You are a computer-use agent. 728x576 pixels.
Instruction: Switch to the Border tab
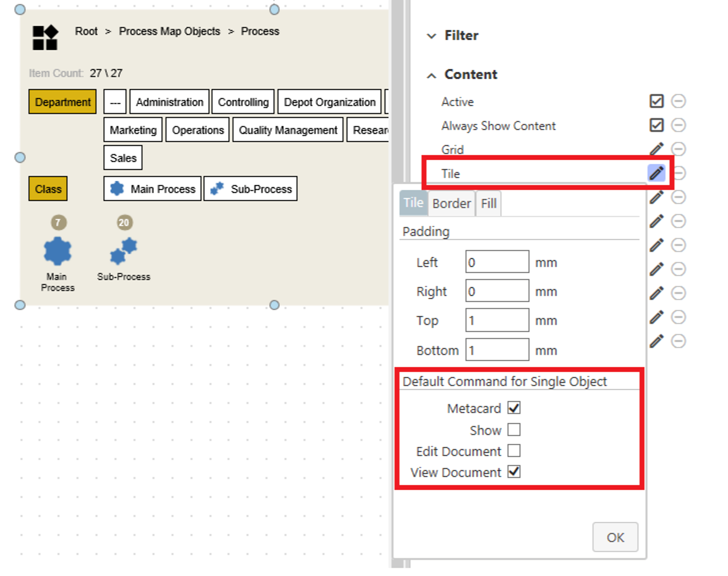coord(451,203)
